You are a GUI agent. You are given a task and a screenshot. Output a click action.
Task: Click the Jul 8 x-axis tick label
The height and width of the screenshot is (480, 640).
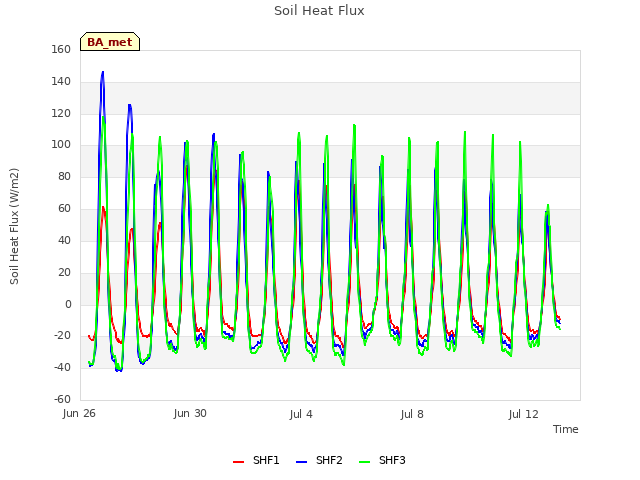coord(412,414)
